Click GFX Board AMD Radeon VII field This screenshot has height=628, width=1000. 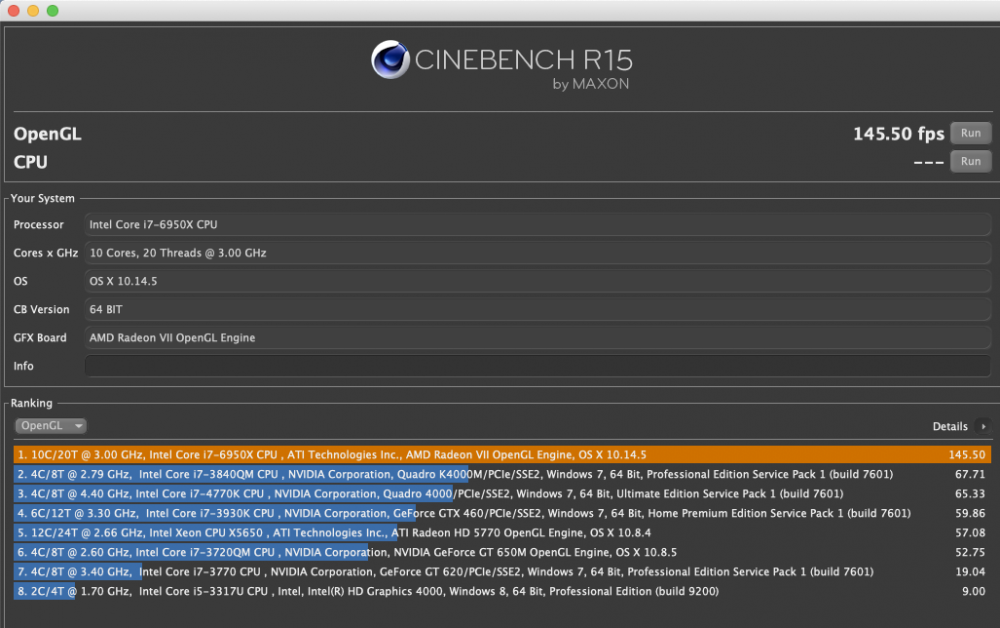(538, 338)
